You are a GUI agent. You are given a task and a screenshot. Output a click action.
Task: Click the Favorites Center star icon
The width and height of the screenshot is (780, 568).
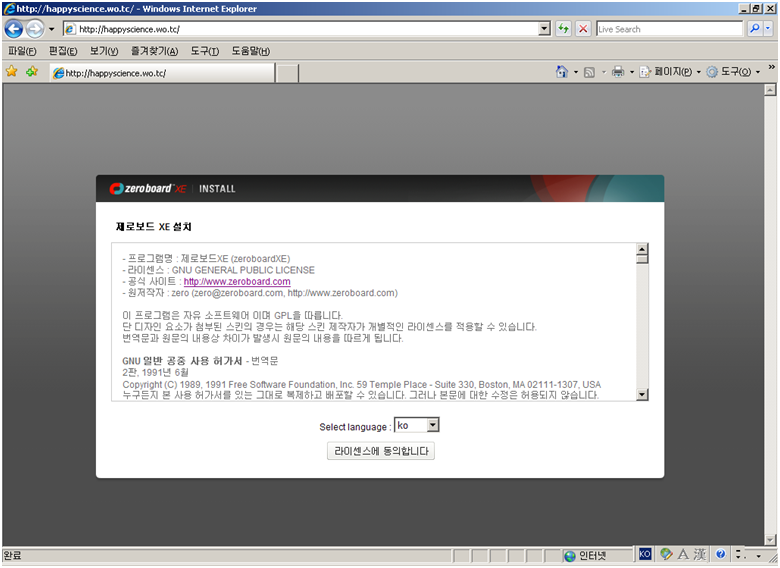coord(11,72)
